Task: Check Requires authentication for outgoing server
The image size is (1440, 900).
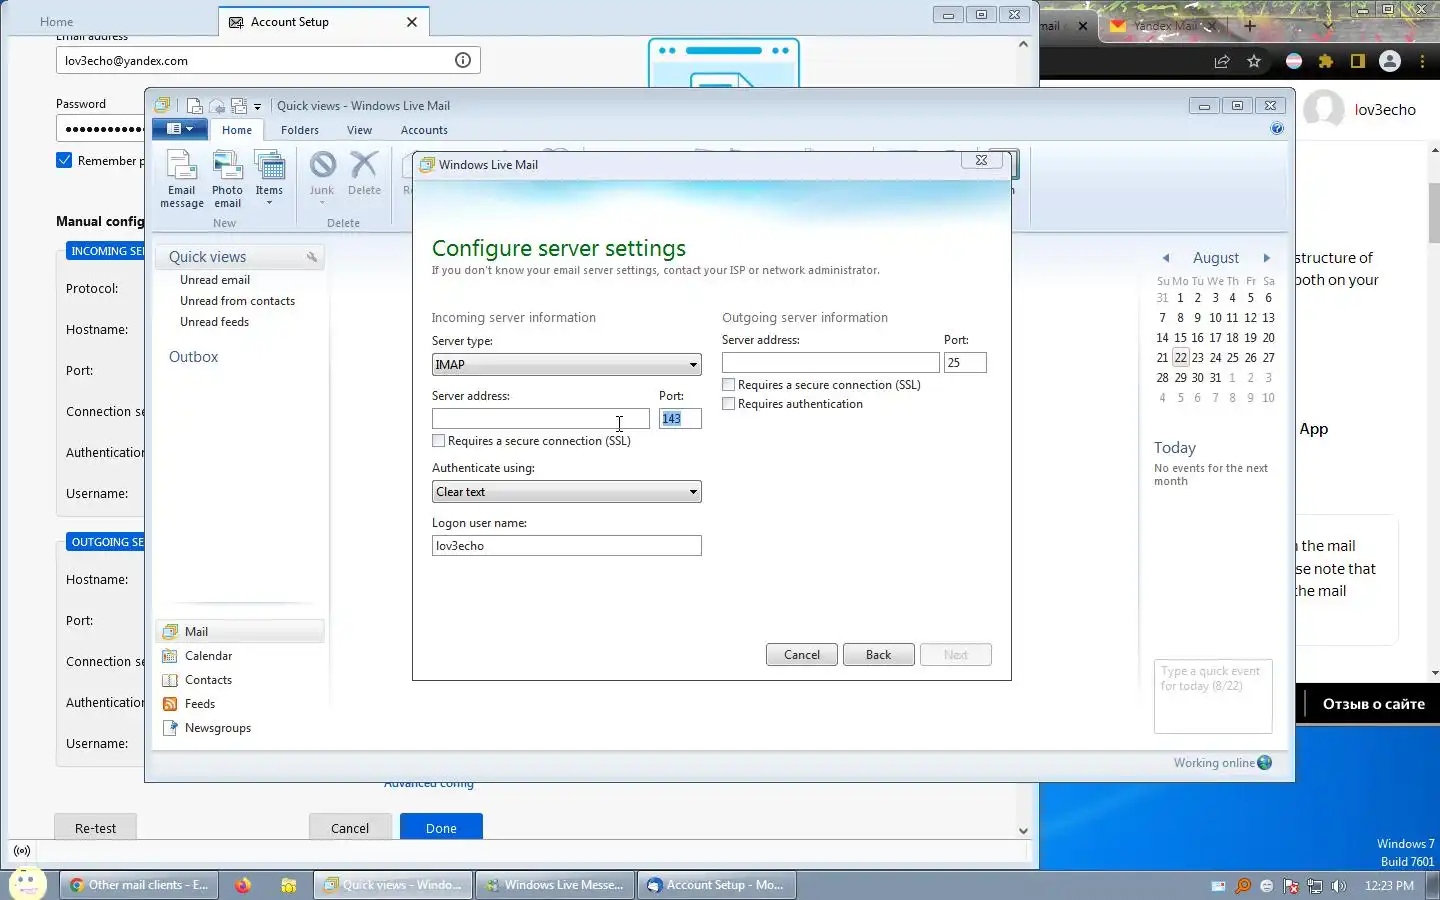Action: point(728,404)
